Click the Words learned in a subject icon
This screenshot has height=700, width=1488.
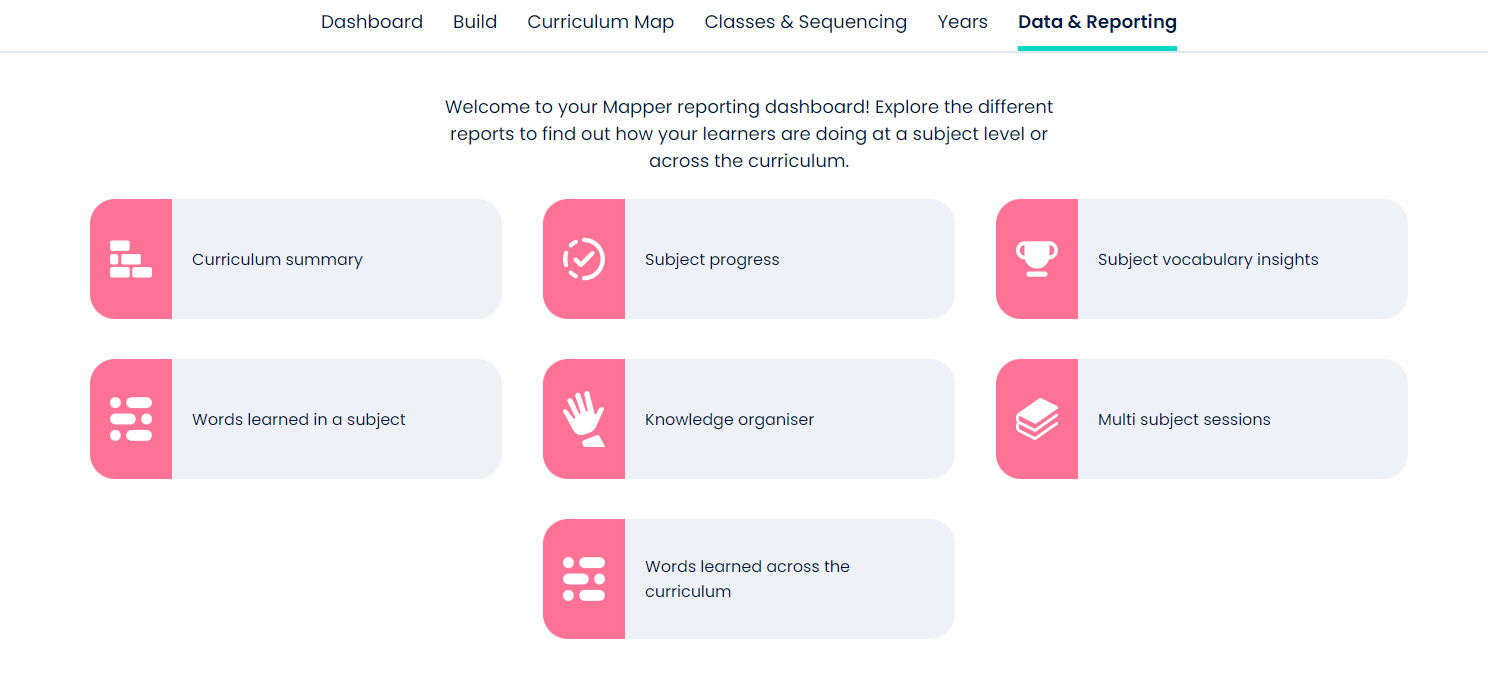click(x=131, y=419)
